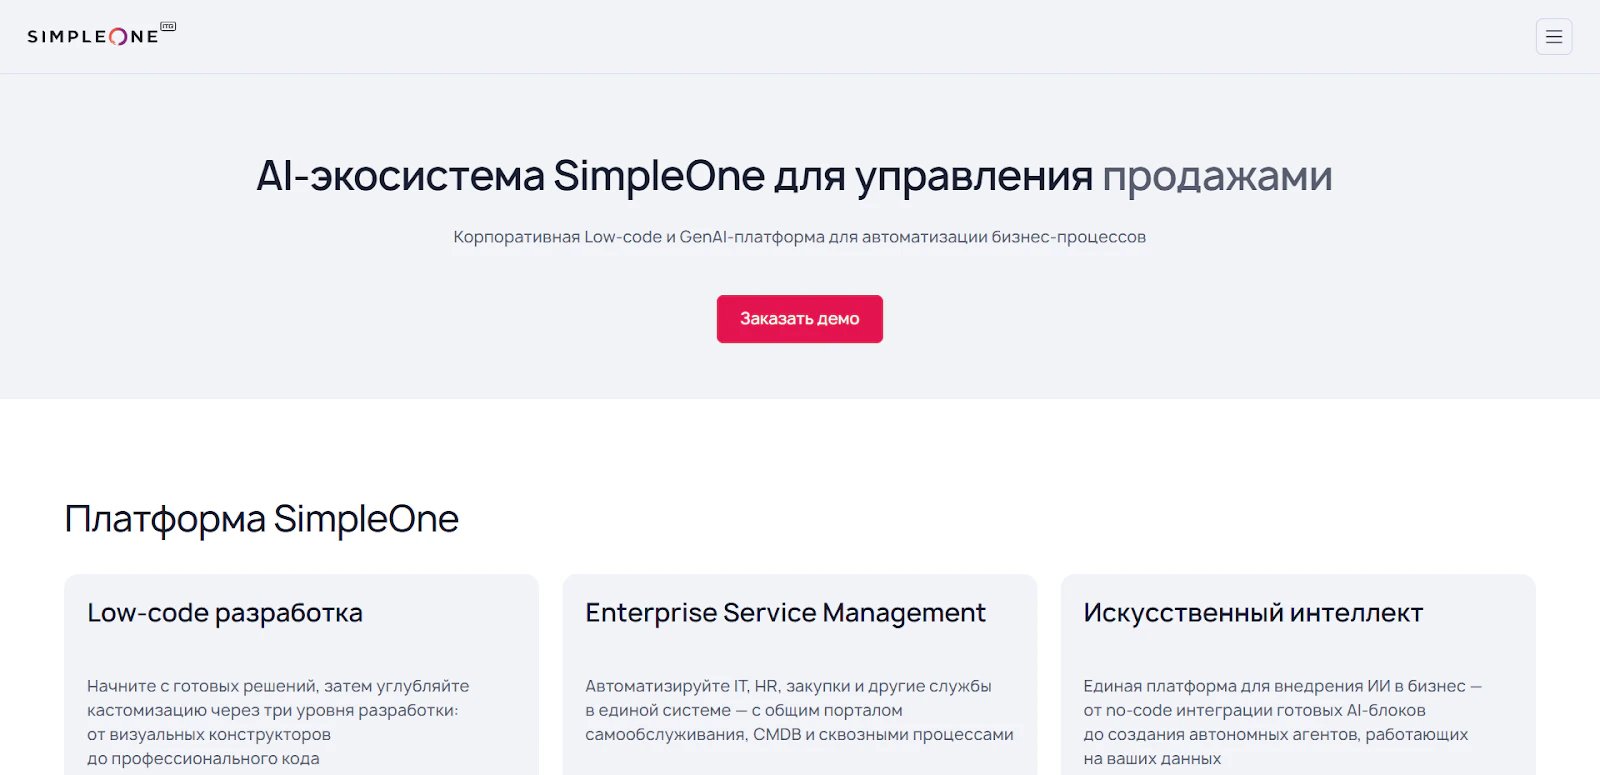Click the Платформа SimpleOne section heading
Viewport: 1600px width, 775px height.
pos(262,519)
